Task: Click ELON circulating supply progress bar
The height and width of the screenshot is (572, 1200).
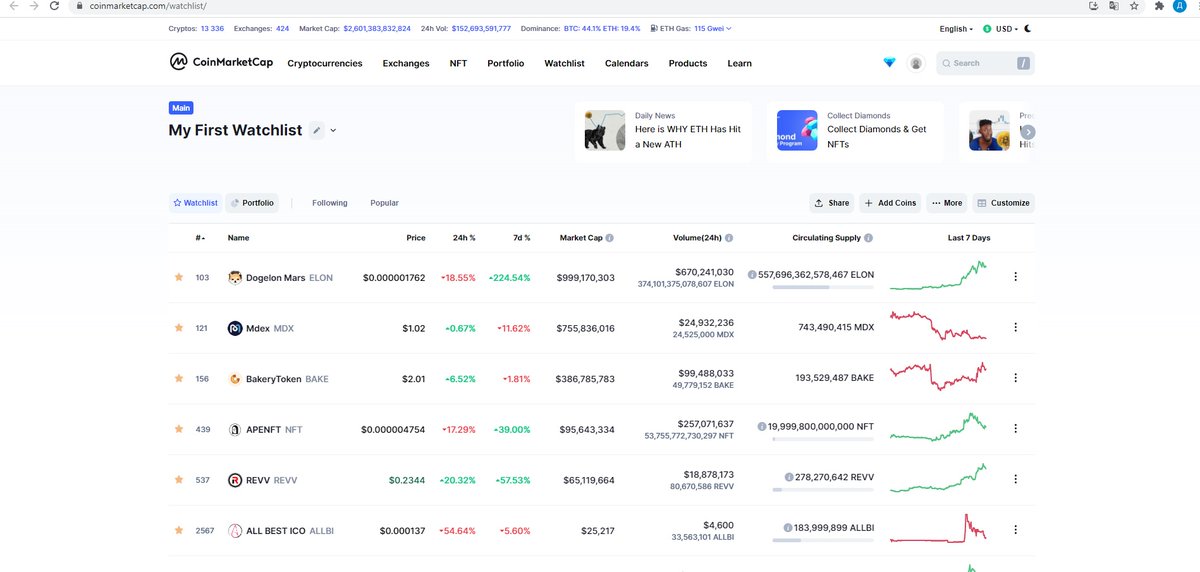Action: pos(823,287)
